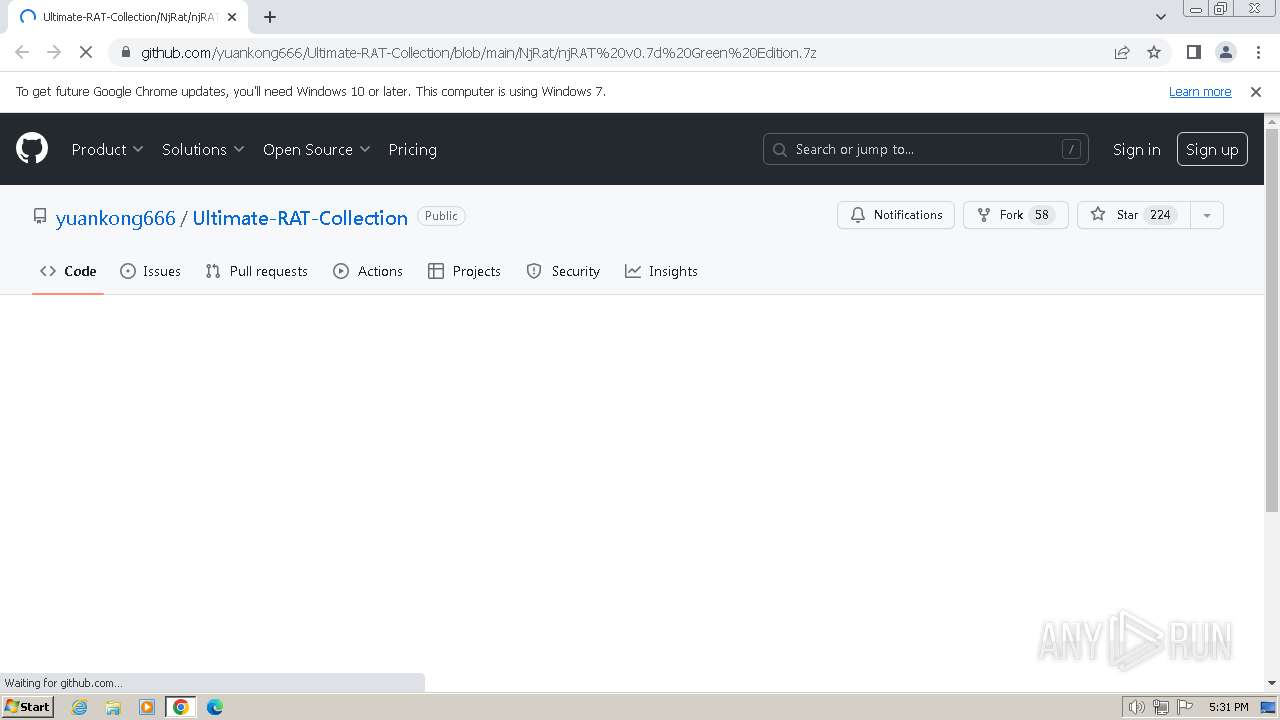Open the GitHub logo homepage

point(32,149)
